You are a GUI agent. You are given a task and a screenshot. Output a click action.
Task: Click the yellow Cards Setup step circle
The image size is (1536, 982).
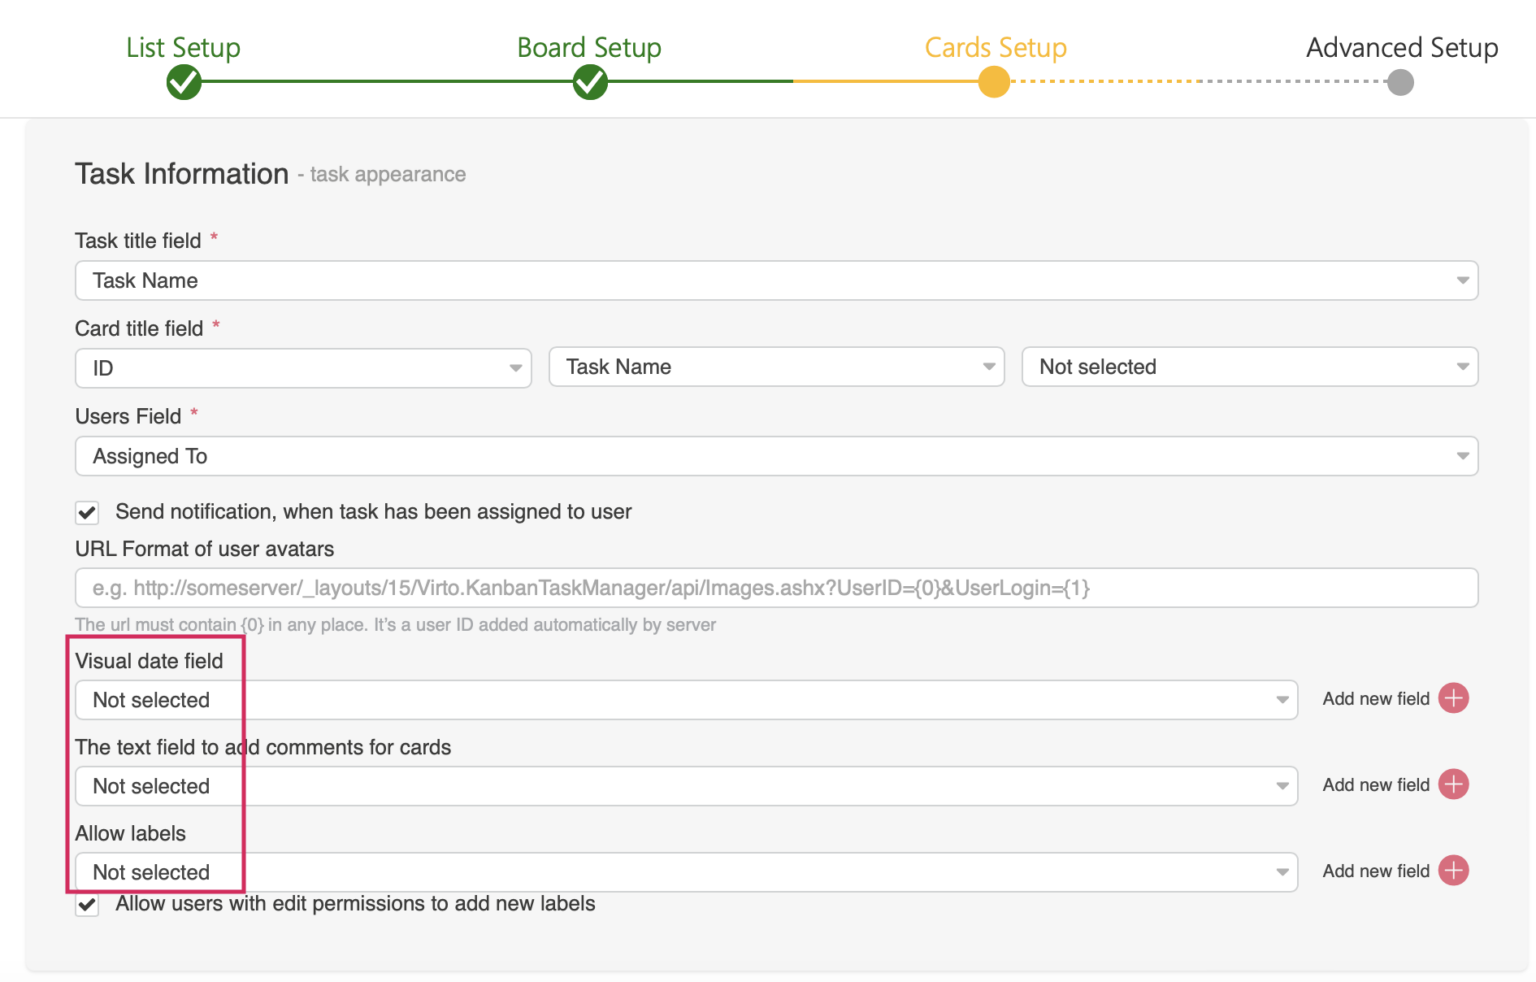pyautogui.click(x=994, y=82)
